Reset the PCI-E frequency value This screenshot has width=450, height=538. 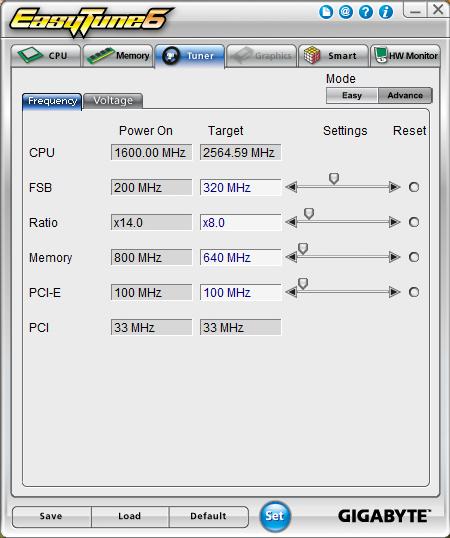414,292
